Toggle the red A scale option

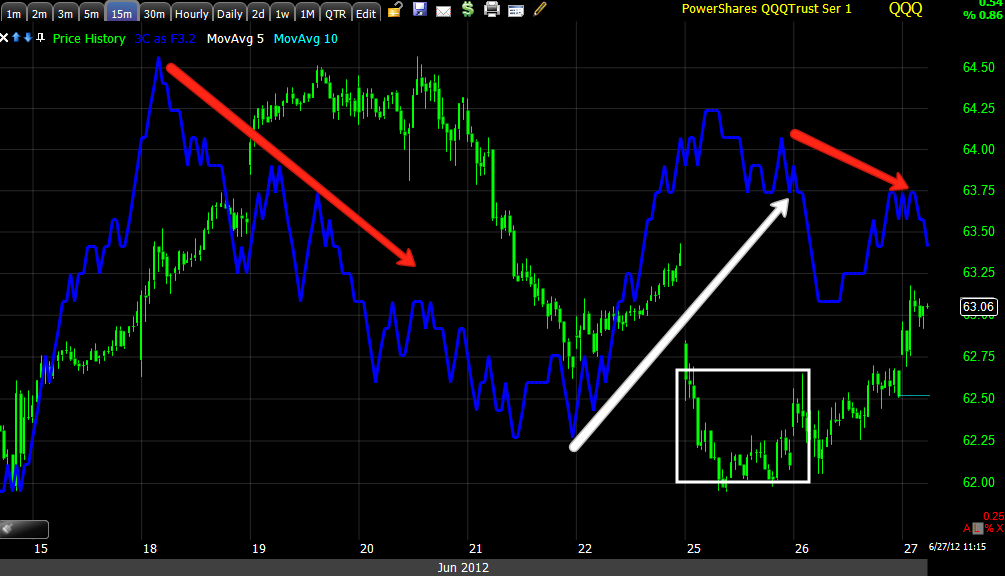pyautogui.click(x=967, y=529)
